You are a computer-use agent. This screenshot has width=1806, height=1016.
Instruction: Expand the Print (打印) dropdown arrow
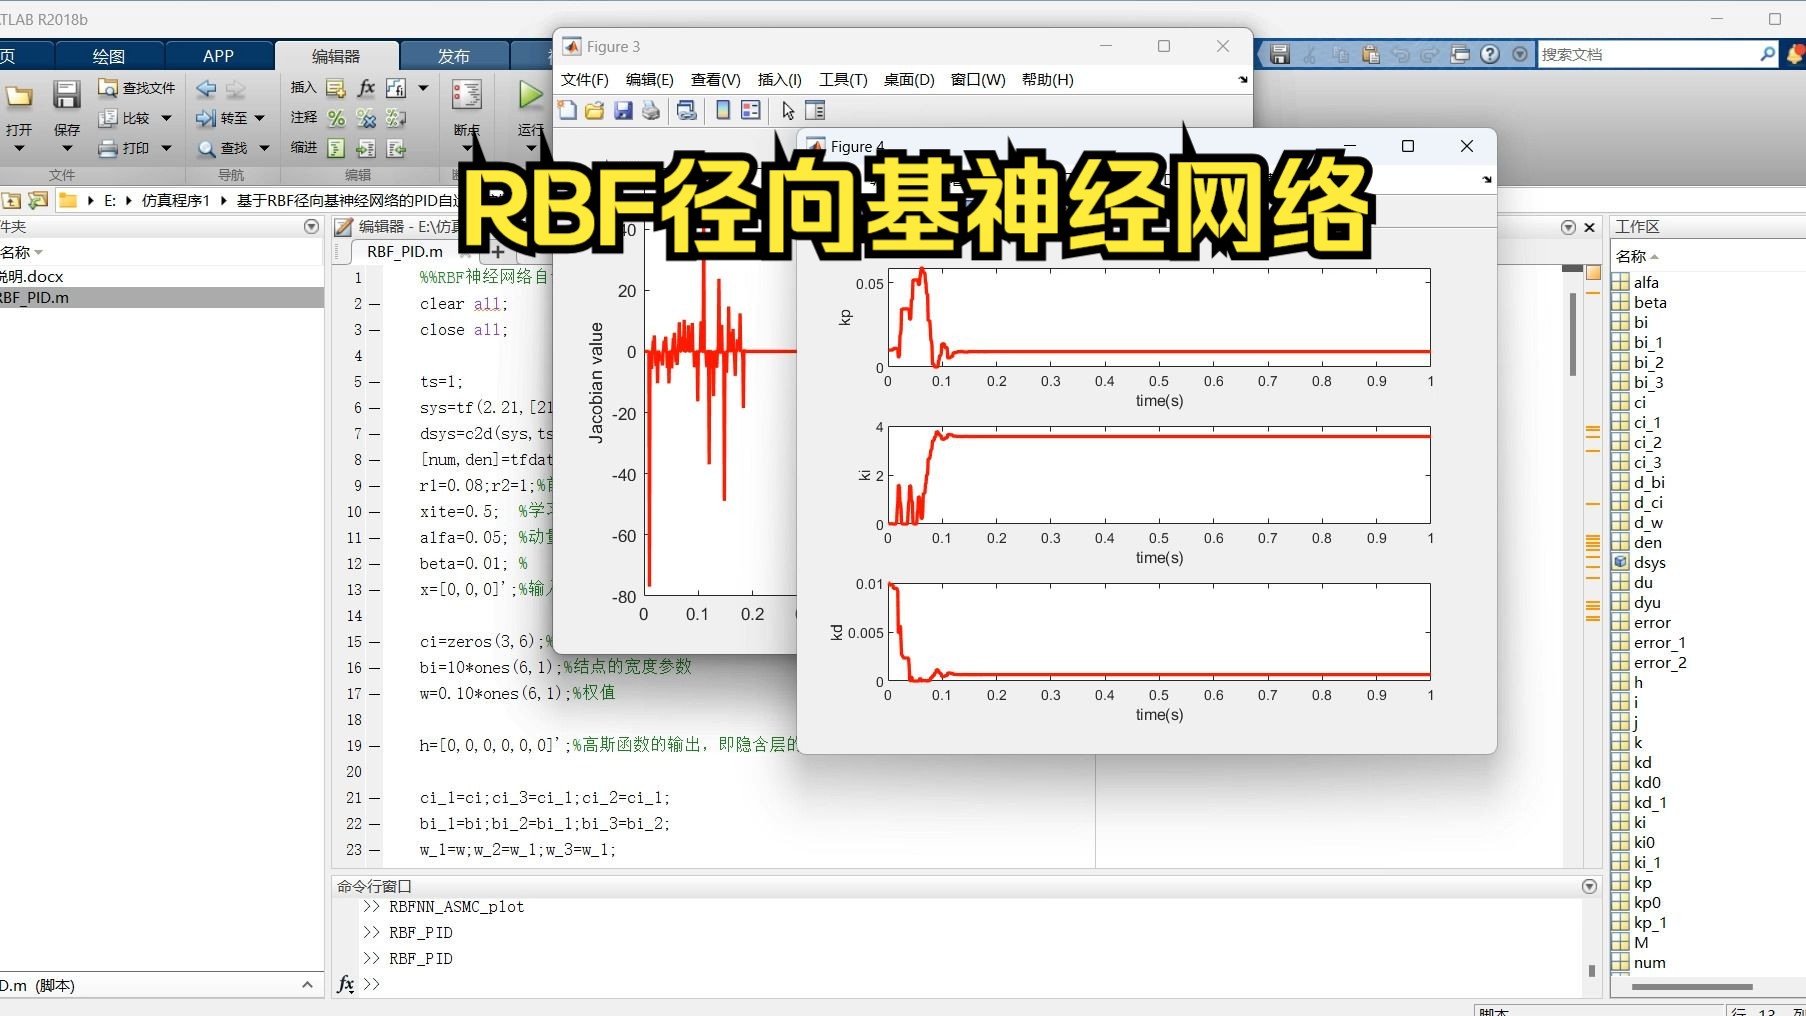166,148
